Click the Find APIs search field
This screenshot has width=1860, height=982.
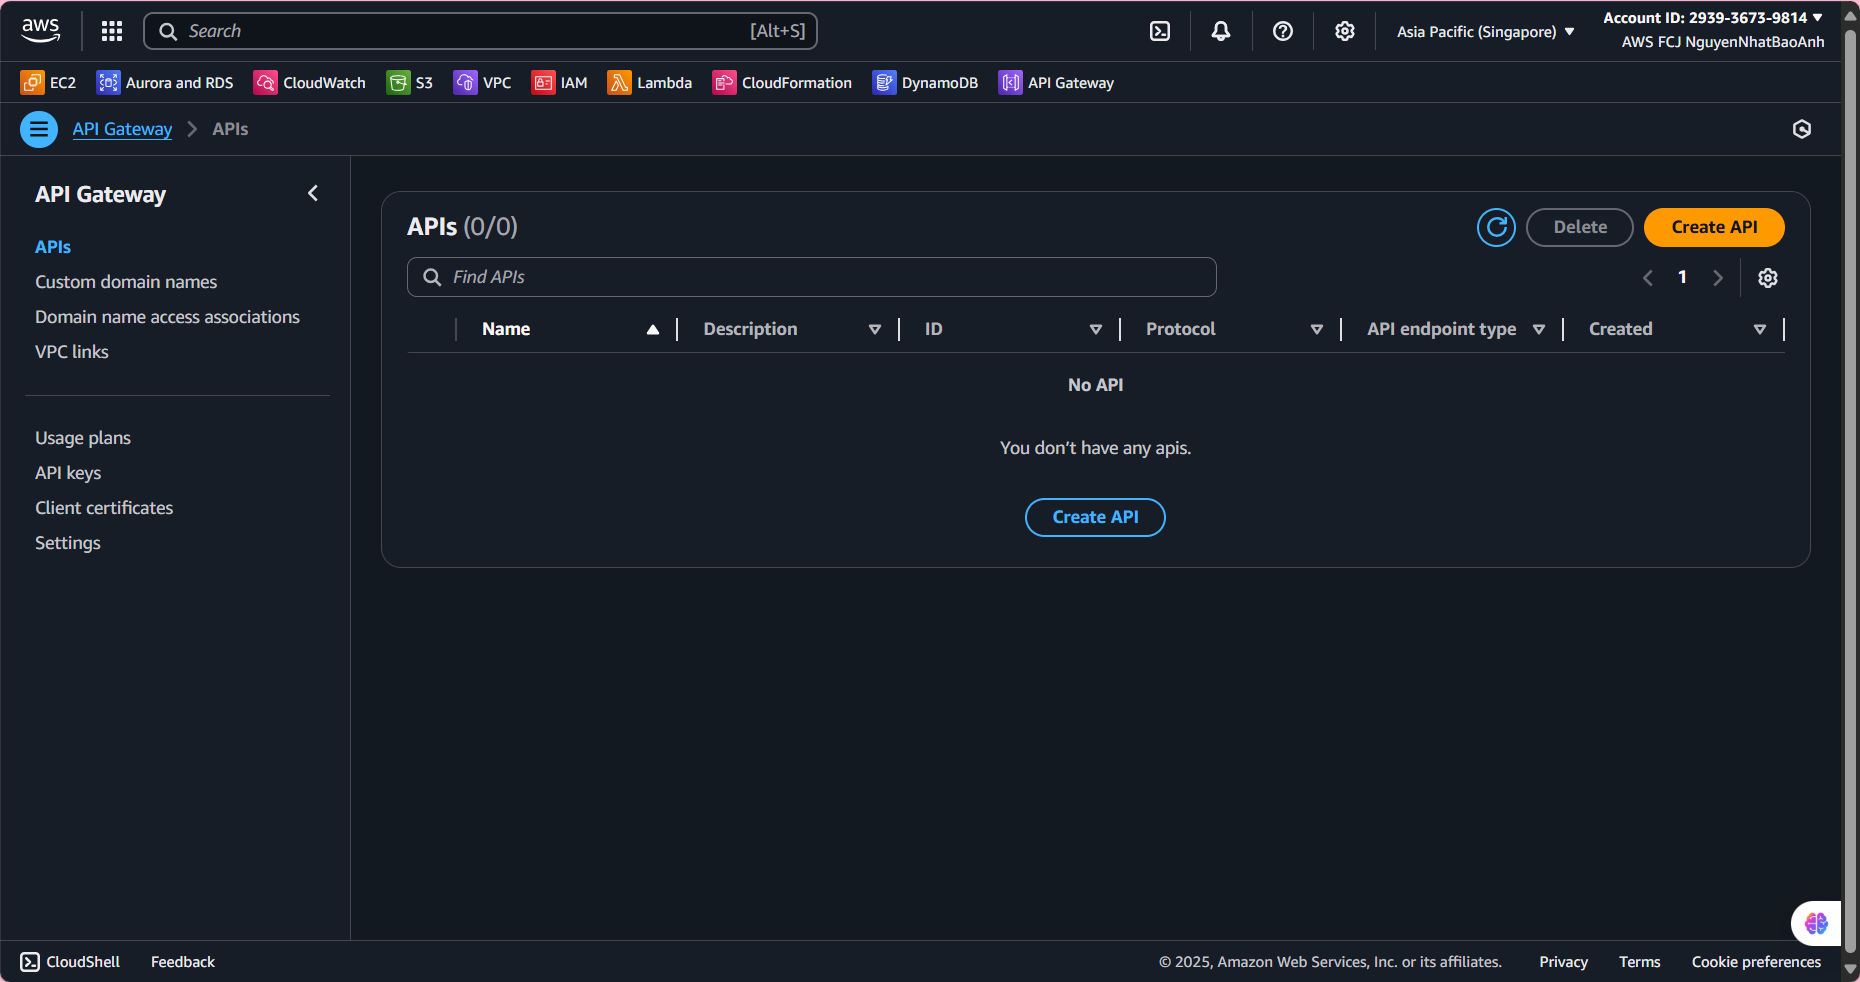(811, 277)
